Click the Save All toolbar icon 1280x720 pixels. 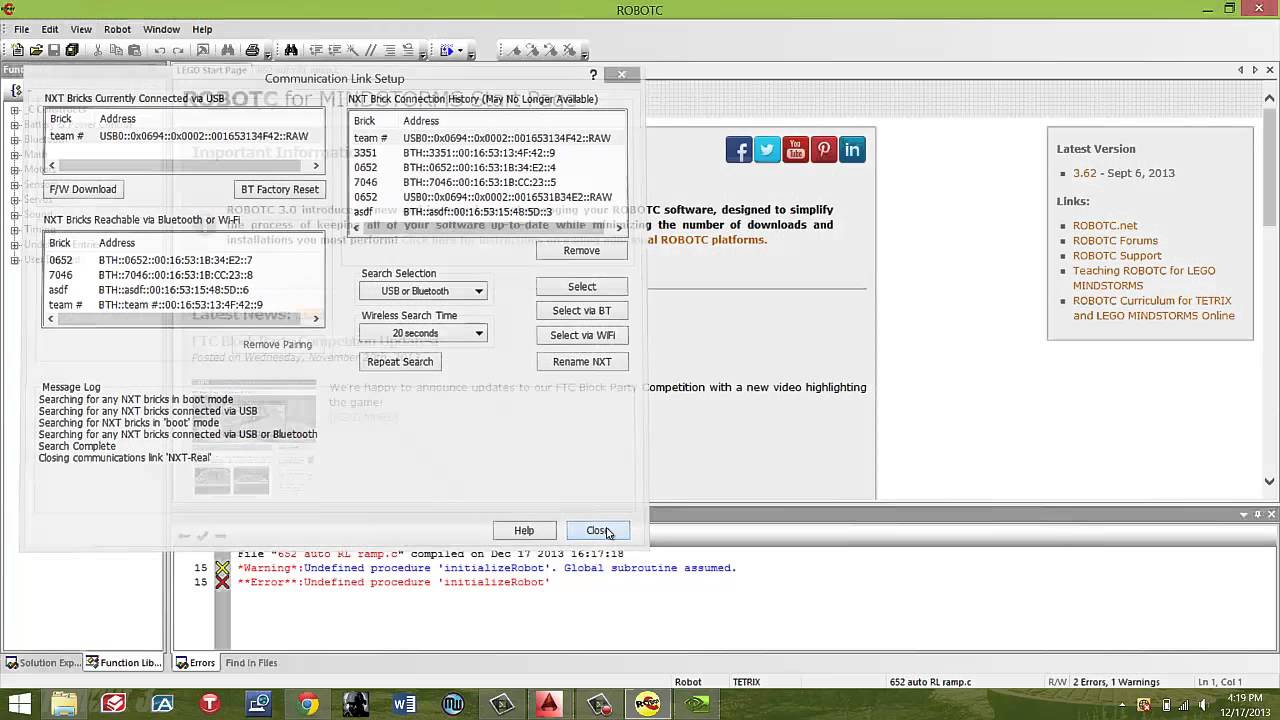(72, 50)
